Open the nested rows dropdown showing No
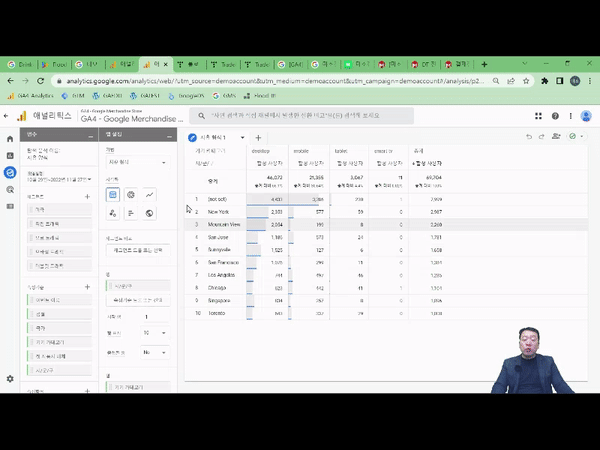600x450 pixels. point(150,352)
